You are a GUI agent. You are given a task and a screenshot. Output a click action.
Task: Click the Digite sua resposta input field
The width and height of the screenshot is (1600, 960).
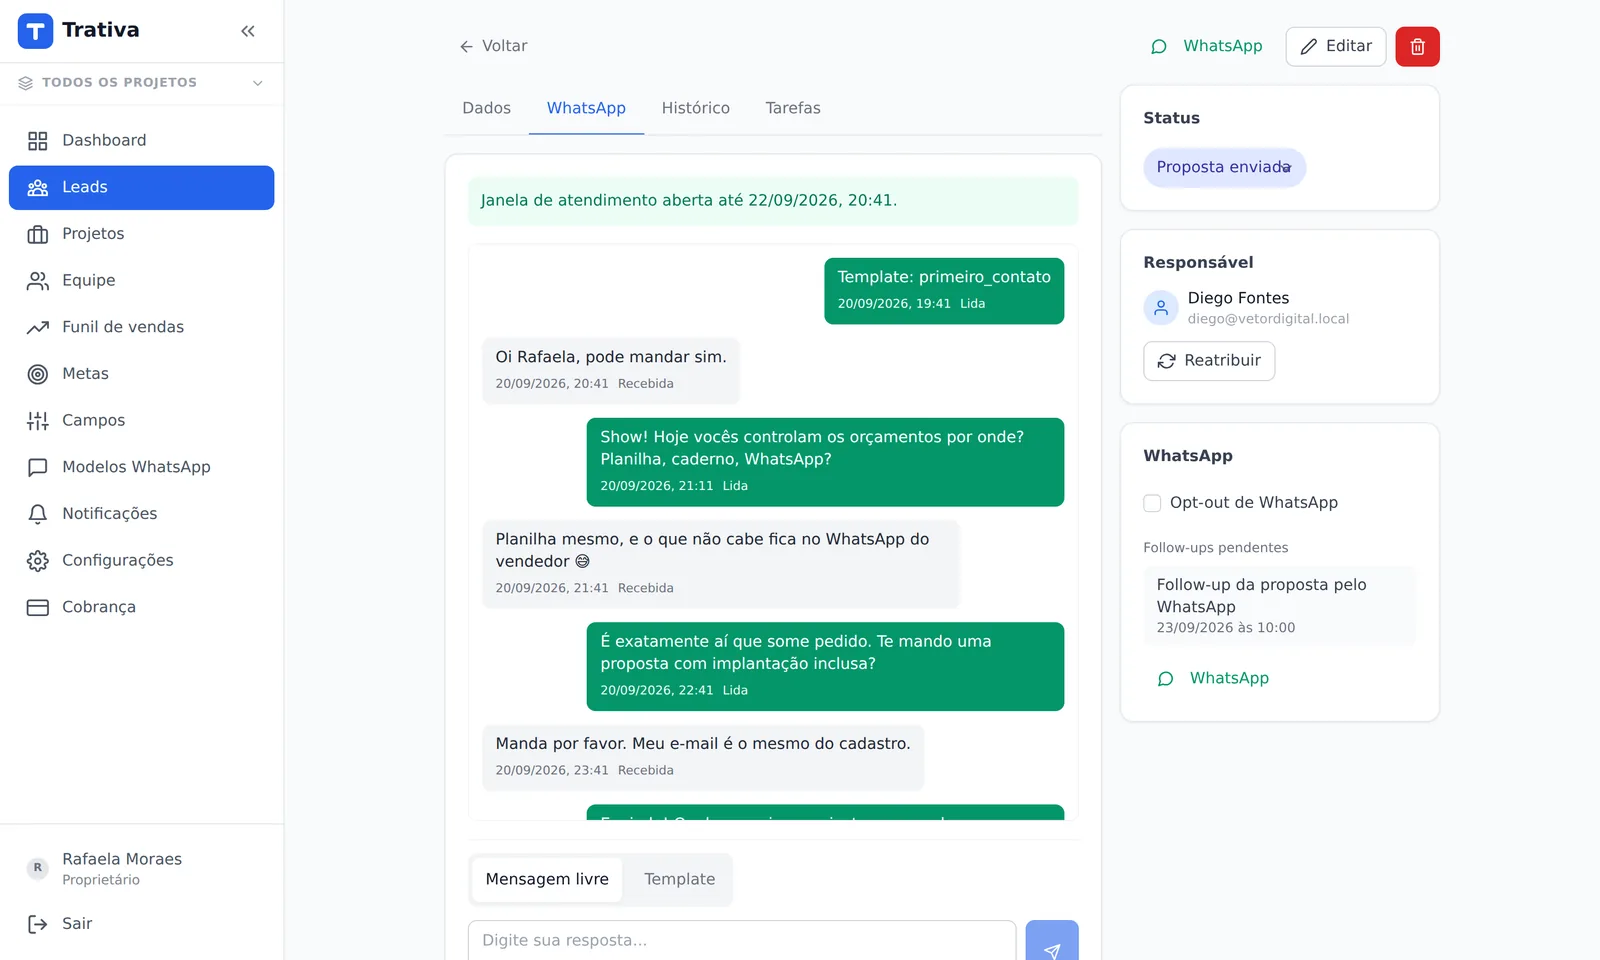[742, 940]
